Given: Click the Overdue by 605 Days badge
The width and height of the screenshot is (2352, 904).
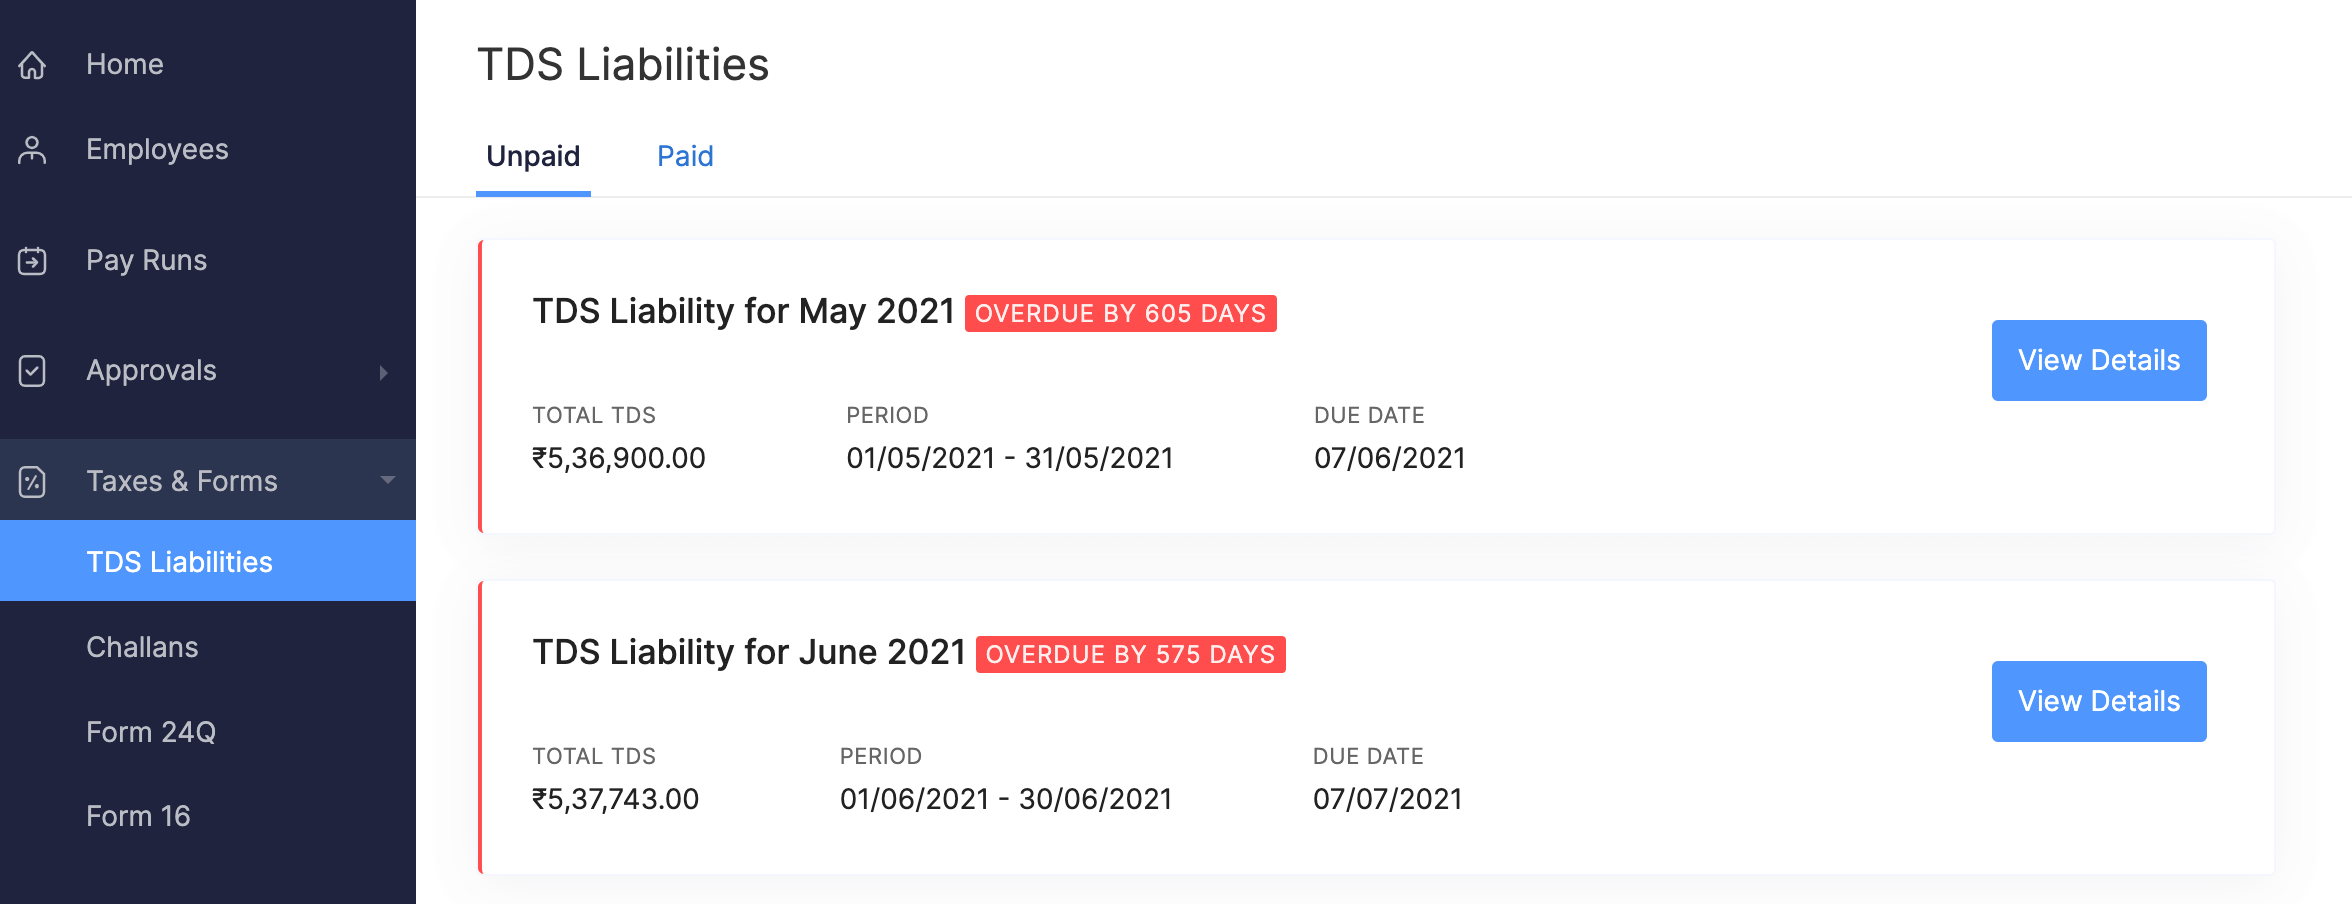Looking at the screenshot, I should click(1120, 314).
